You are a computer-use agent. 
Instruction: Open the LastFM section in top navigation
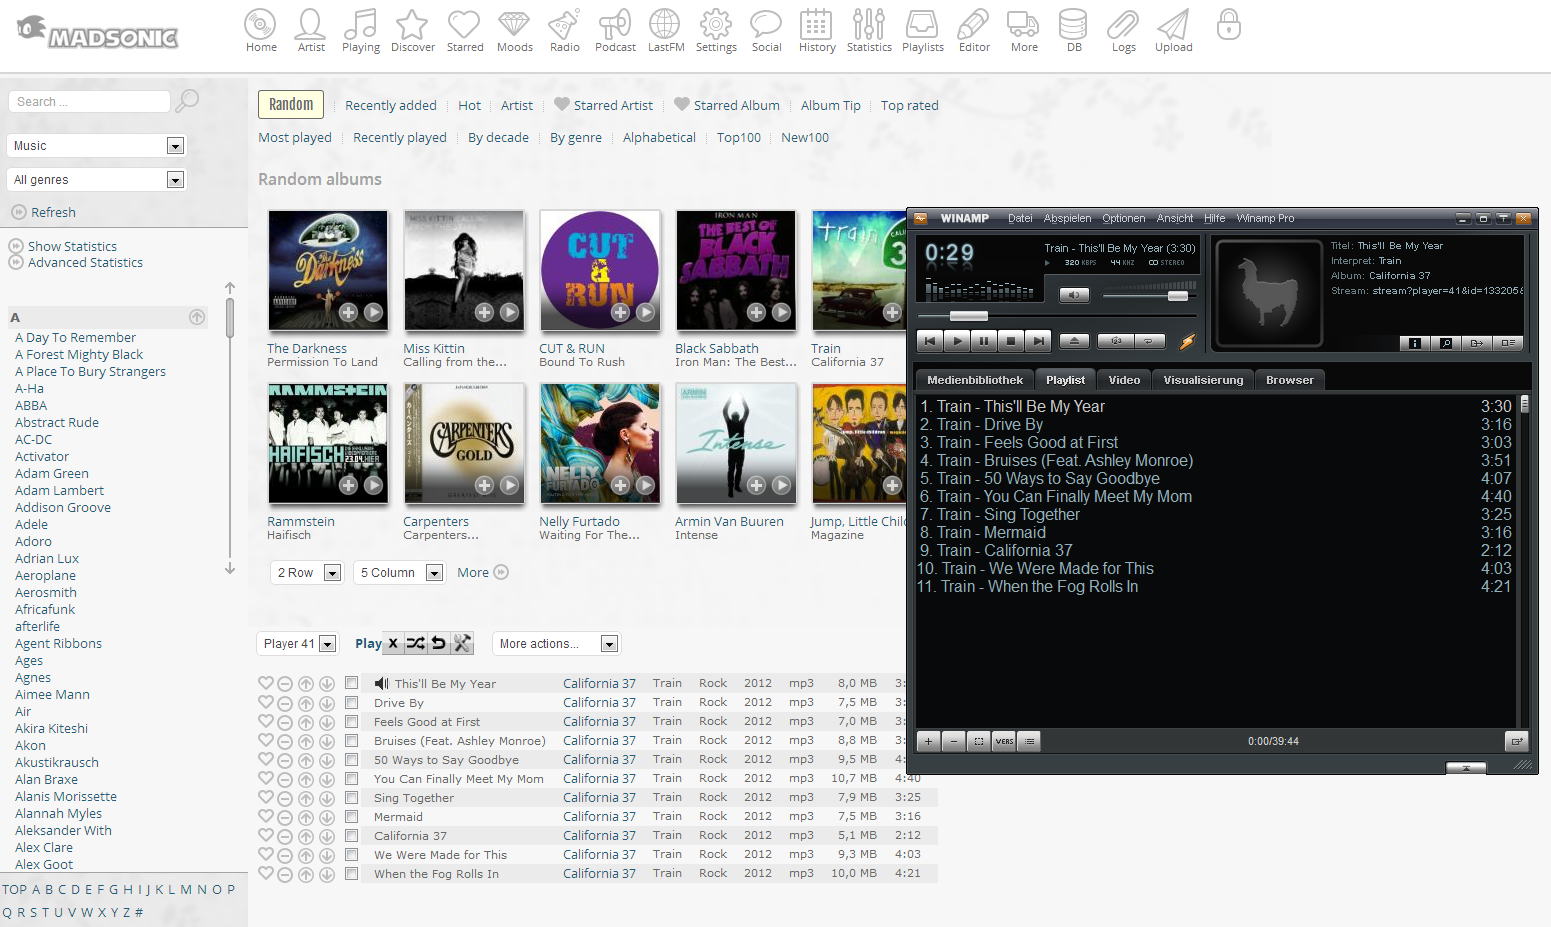click(665, 30)
